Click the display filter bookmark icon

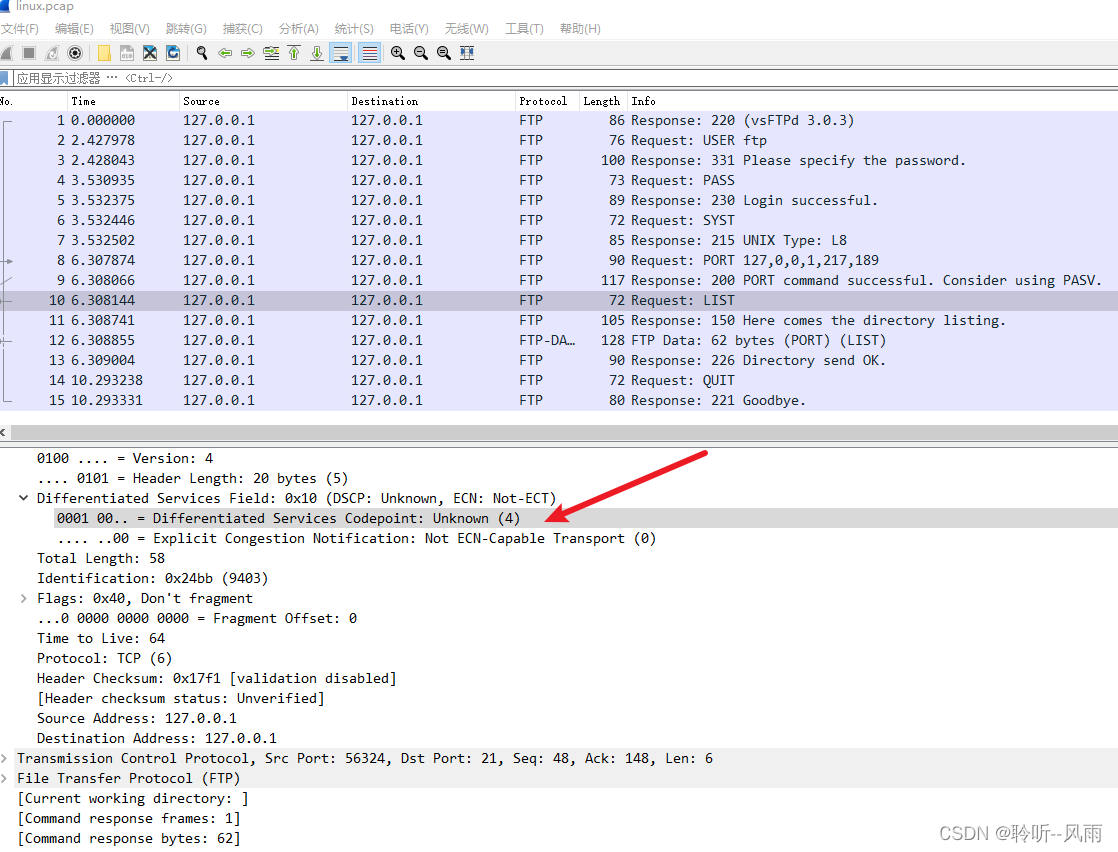[x=4, y=78]
